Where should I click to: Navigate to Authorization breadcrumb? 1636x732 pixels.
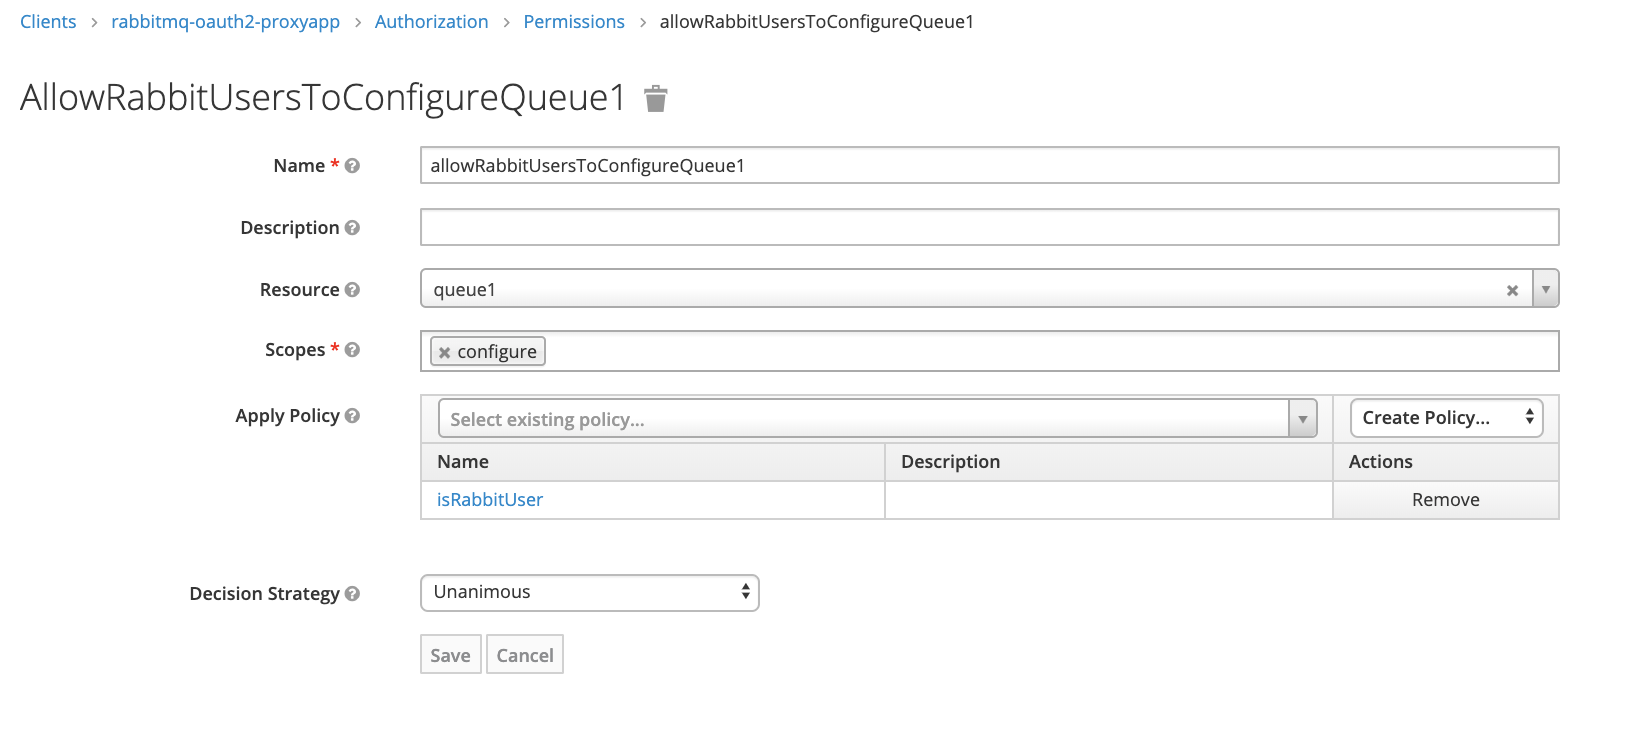[x=431, y=22]
